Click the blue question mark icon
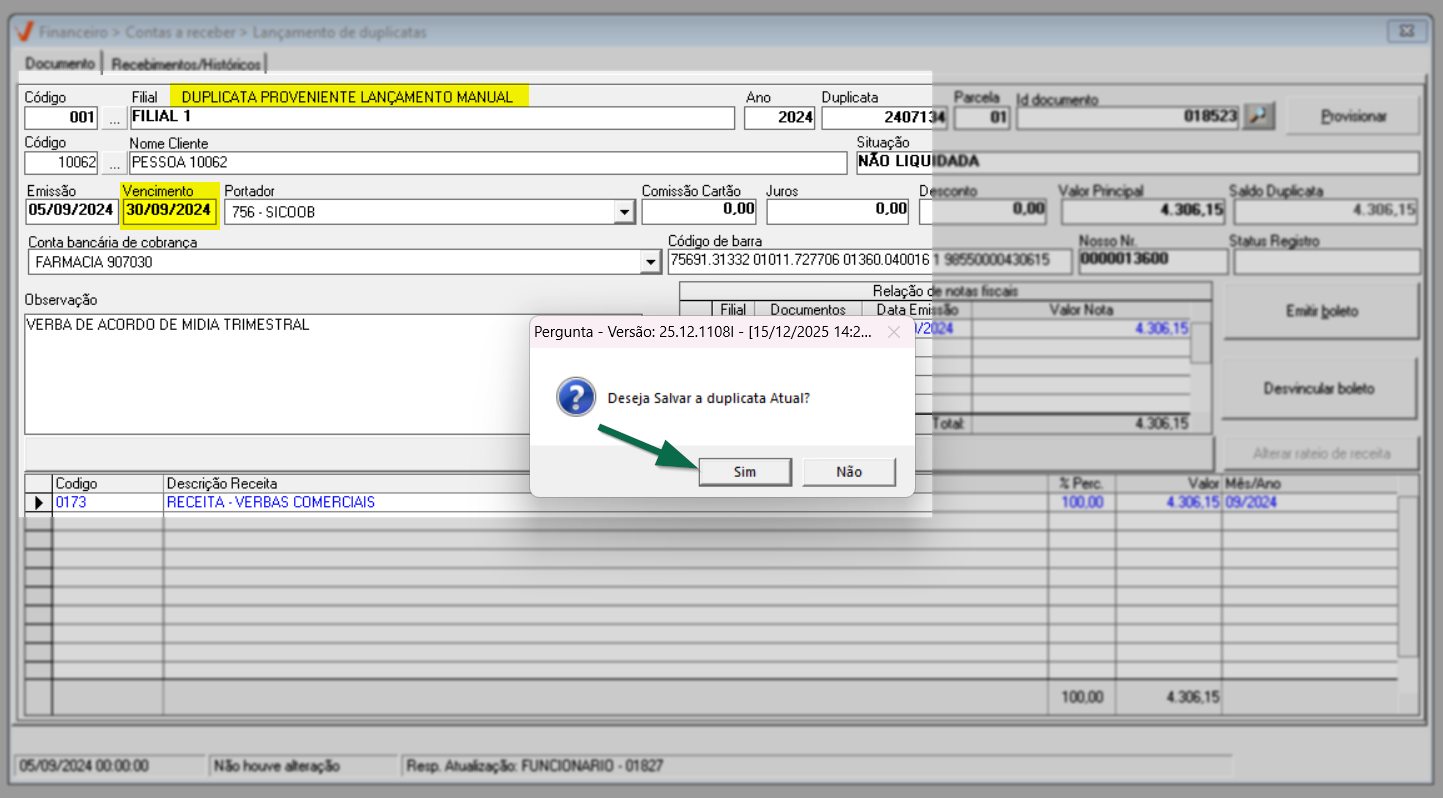The width and height of the screenshot is (1443, 798). [x=576, y=397]
